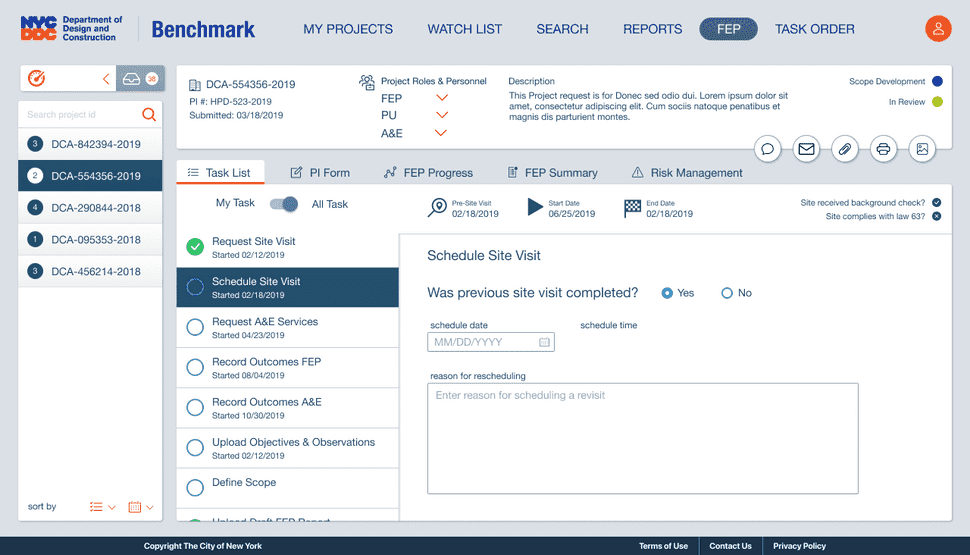Toggle the My Task / All Task switch
Viewport: 970px width, 555px height.
click(284, 204)
